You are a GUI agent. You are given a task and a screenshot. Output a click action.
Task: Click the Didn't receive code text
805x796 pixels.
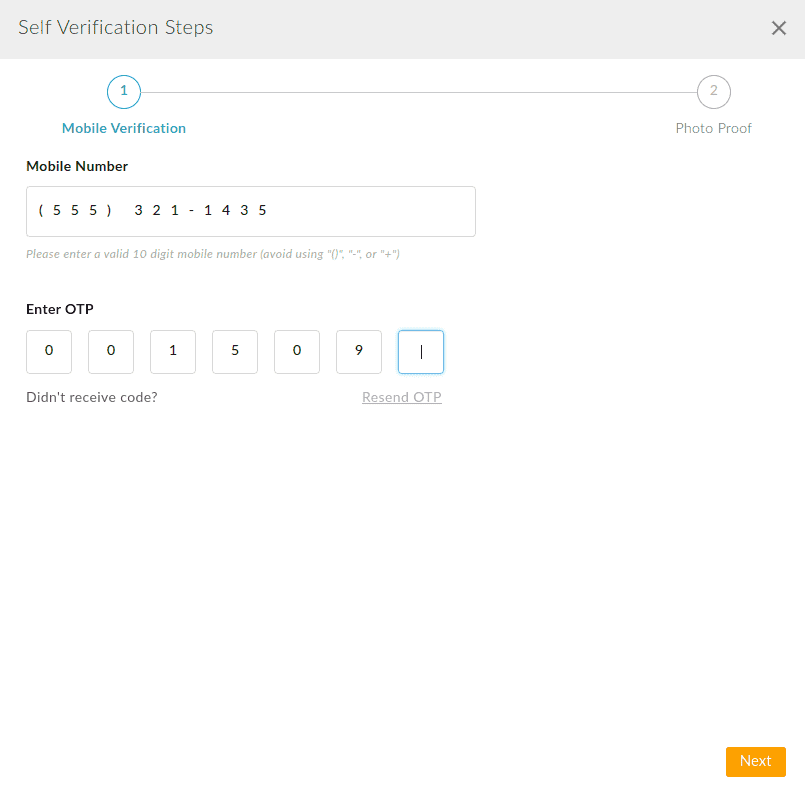pos(91,397)
